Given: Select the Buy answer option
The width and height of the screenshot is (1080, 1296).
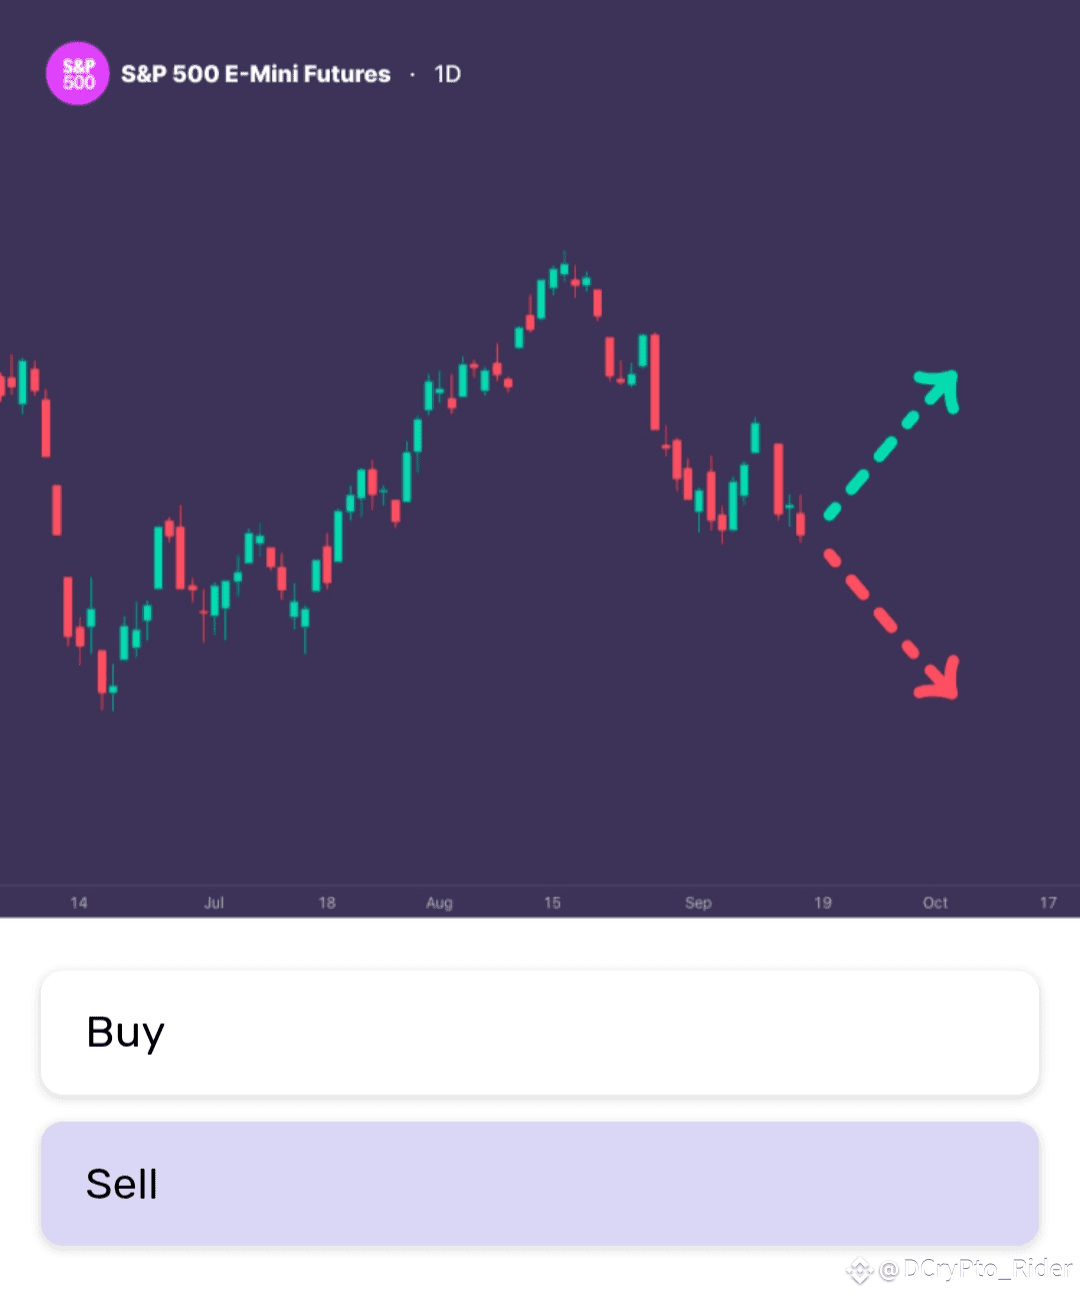Looking at the screenshot, I should 540,1032.
